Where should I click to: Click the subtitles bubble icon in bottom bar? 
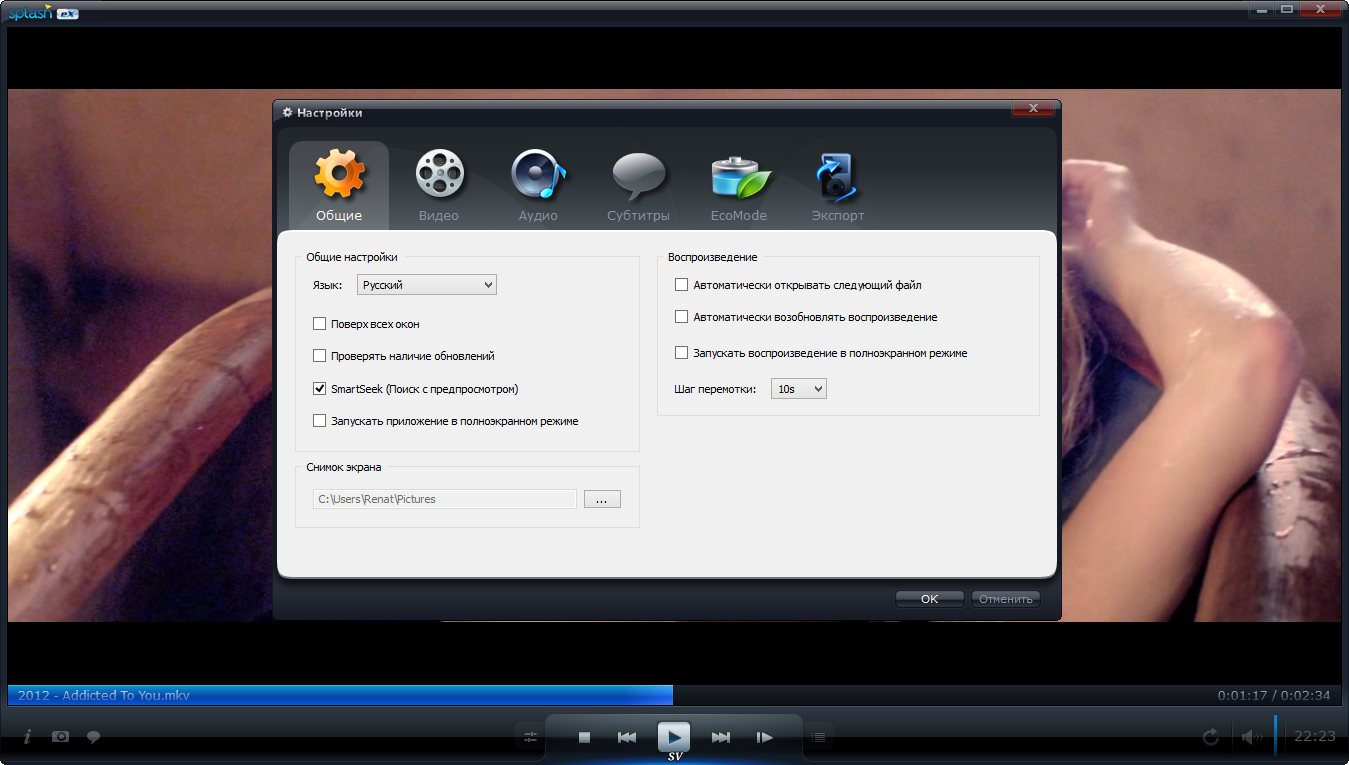tap(93, 737)
